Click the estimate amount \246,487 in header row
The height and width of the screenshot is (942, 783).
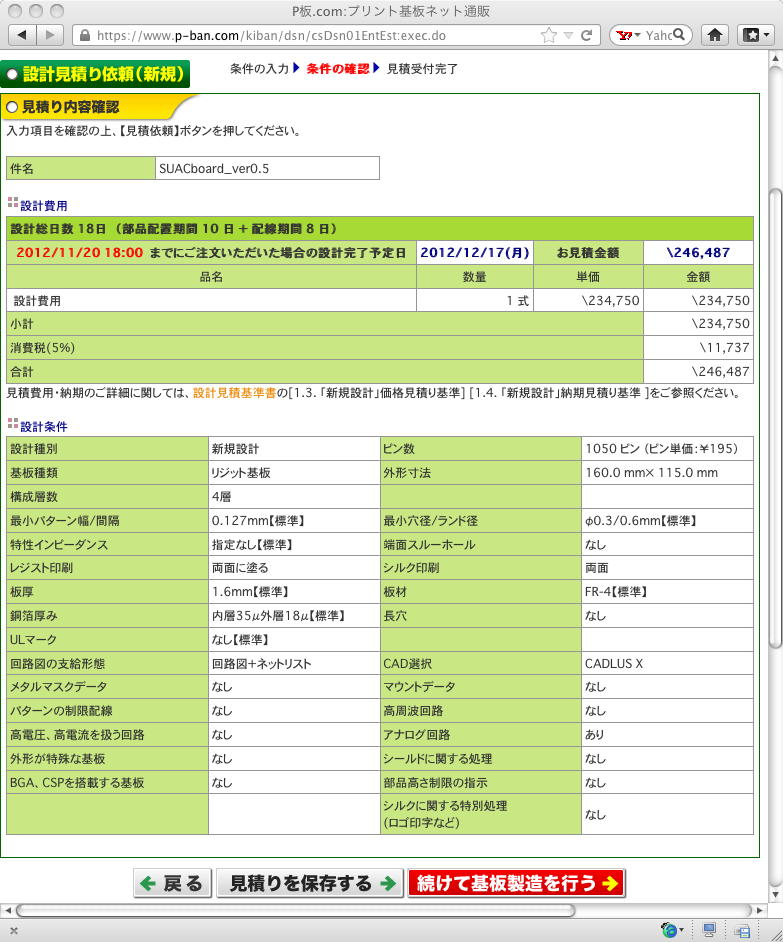click(698, 252)
